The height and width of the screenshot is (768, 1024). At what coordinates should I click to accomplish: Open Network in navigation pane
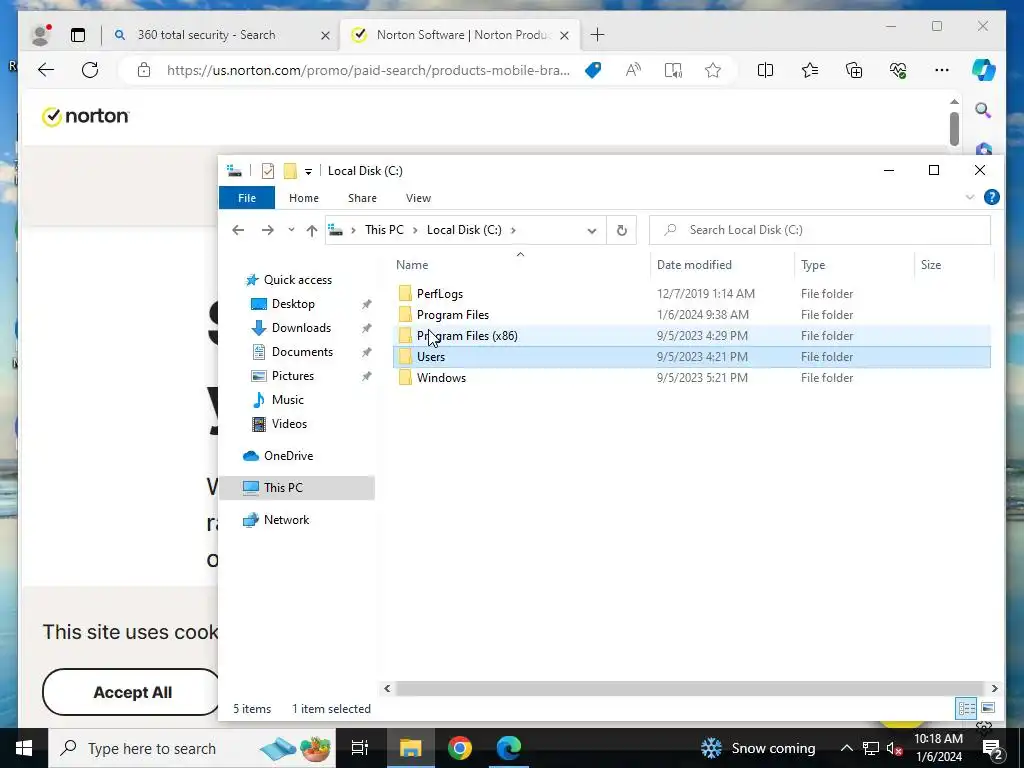coord(286,520)
